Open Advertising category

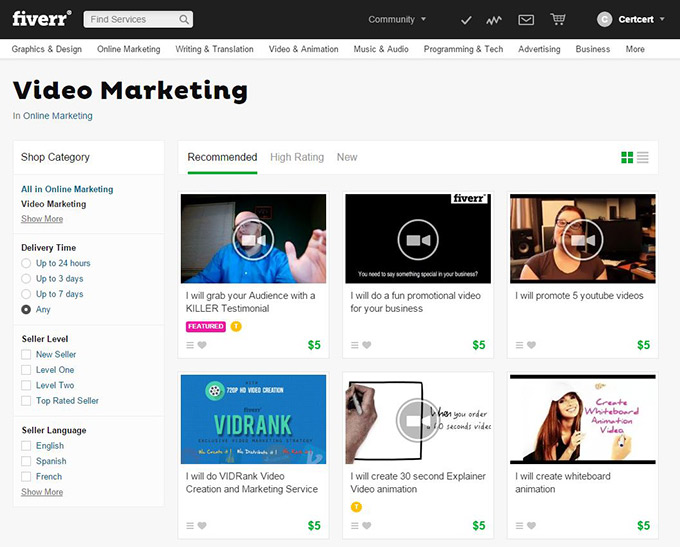[x=539, y=49]
